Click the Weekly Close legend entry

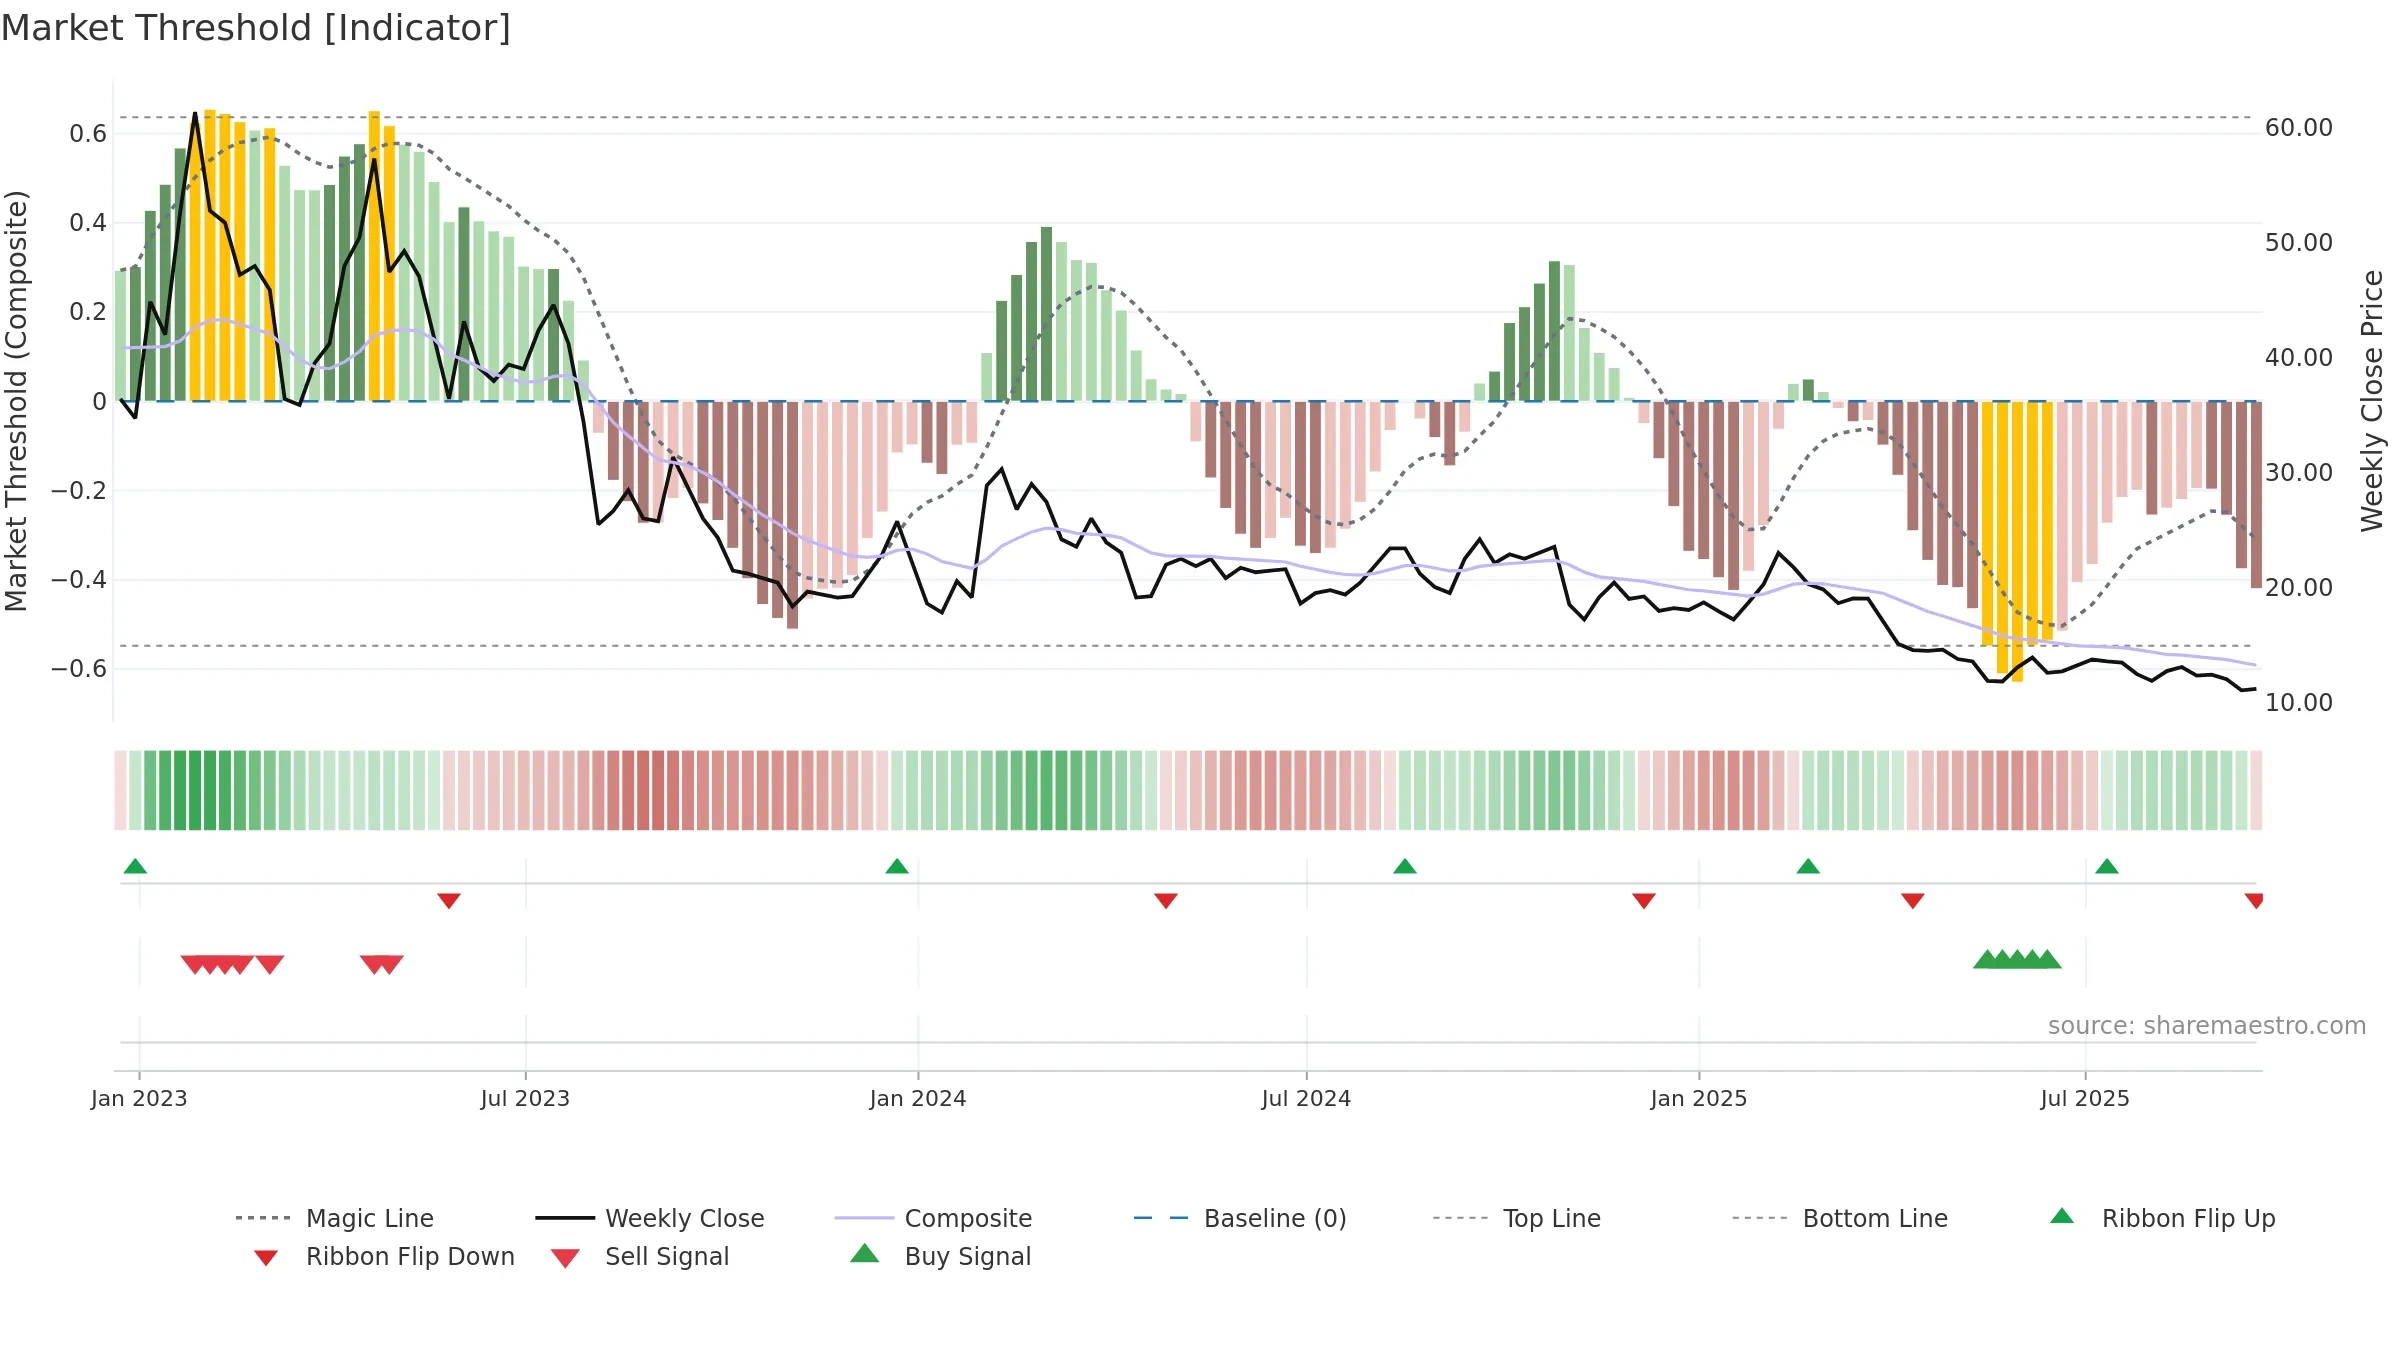tap(649, 1218)
